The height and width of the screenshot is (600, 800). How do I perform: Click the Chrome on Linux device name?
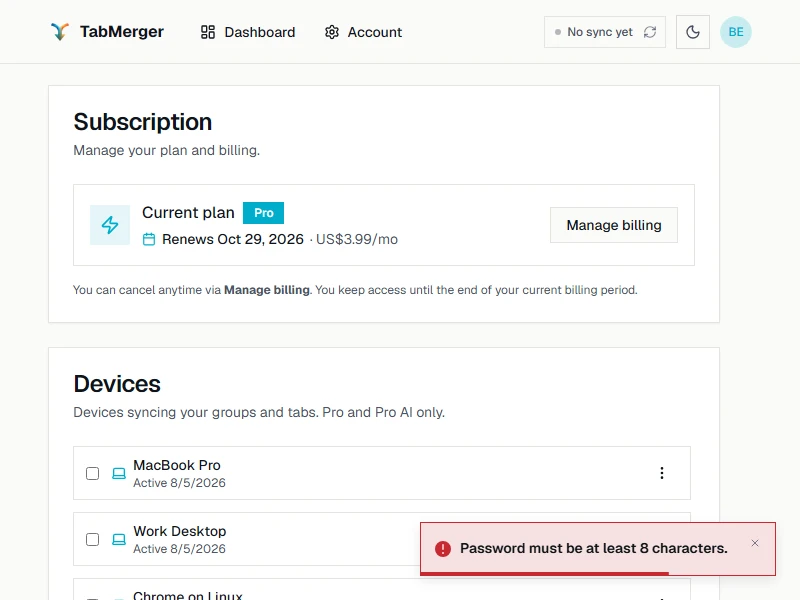[188, 595]
